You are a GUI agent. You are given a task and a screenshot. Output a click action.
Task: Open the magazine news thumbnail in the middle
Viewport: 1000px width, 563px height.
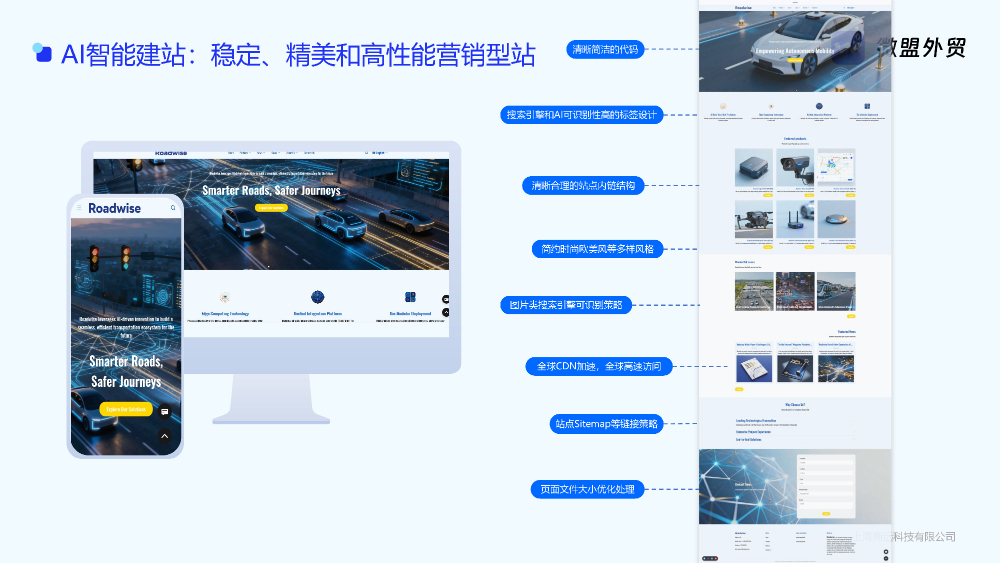pyautogui.click(x=795, y=369)
